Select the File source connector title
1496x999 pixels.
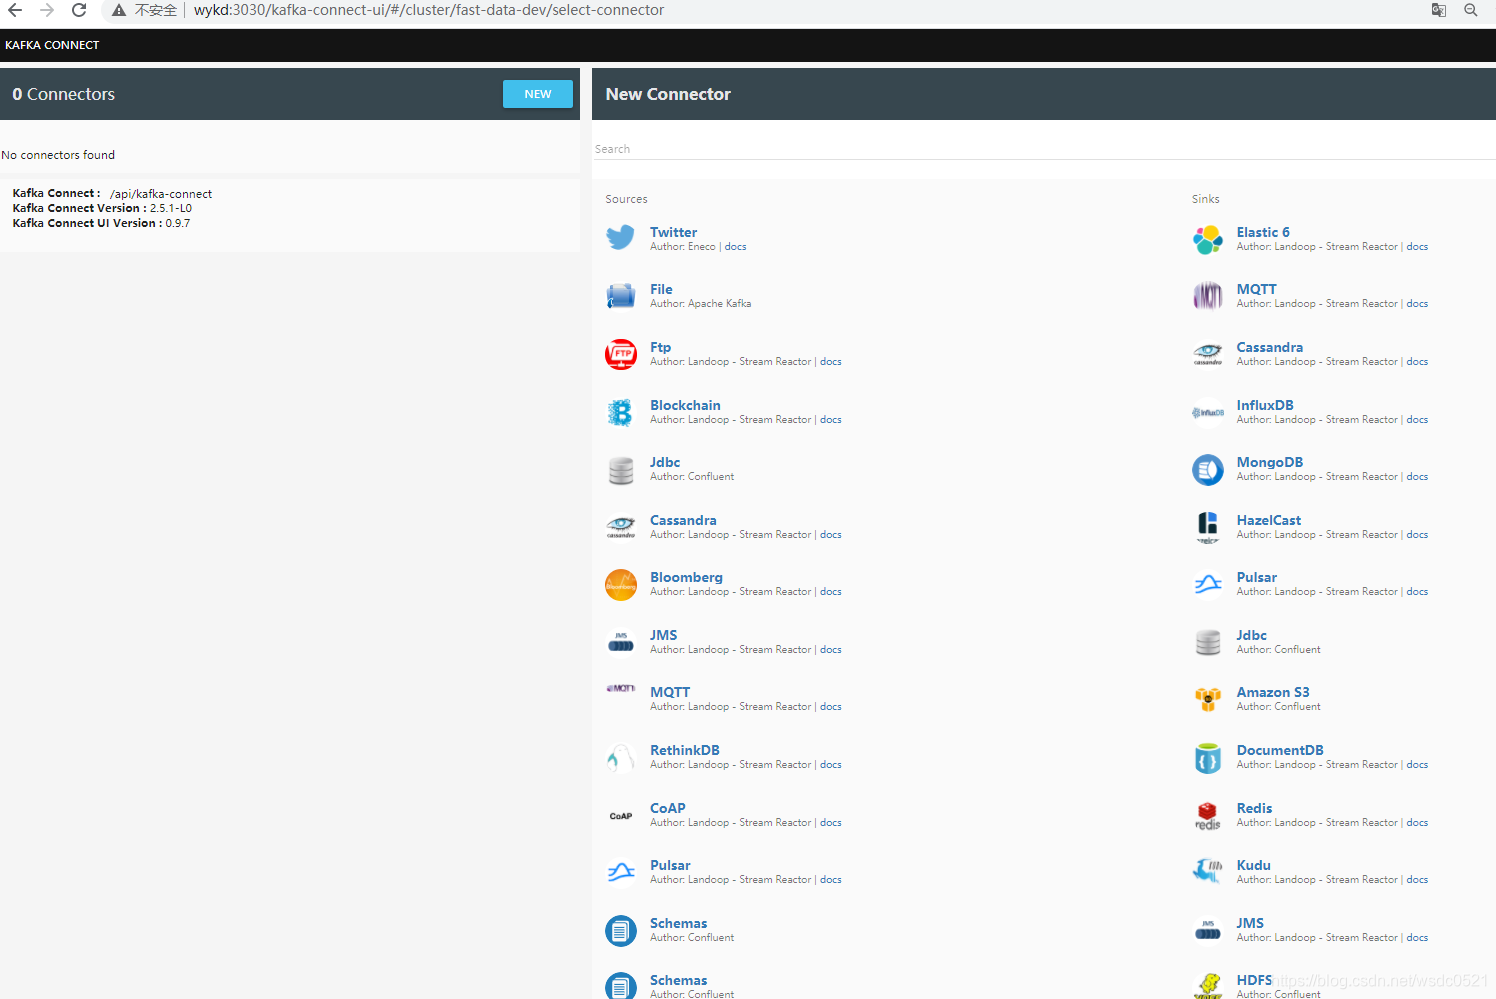click(x=661, y=289)
